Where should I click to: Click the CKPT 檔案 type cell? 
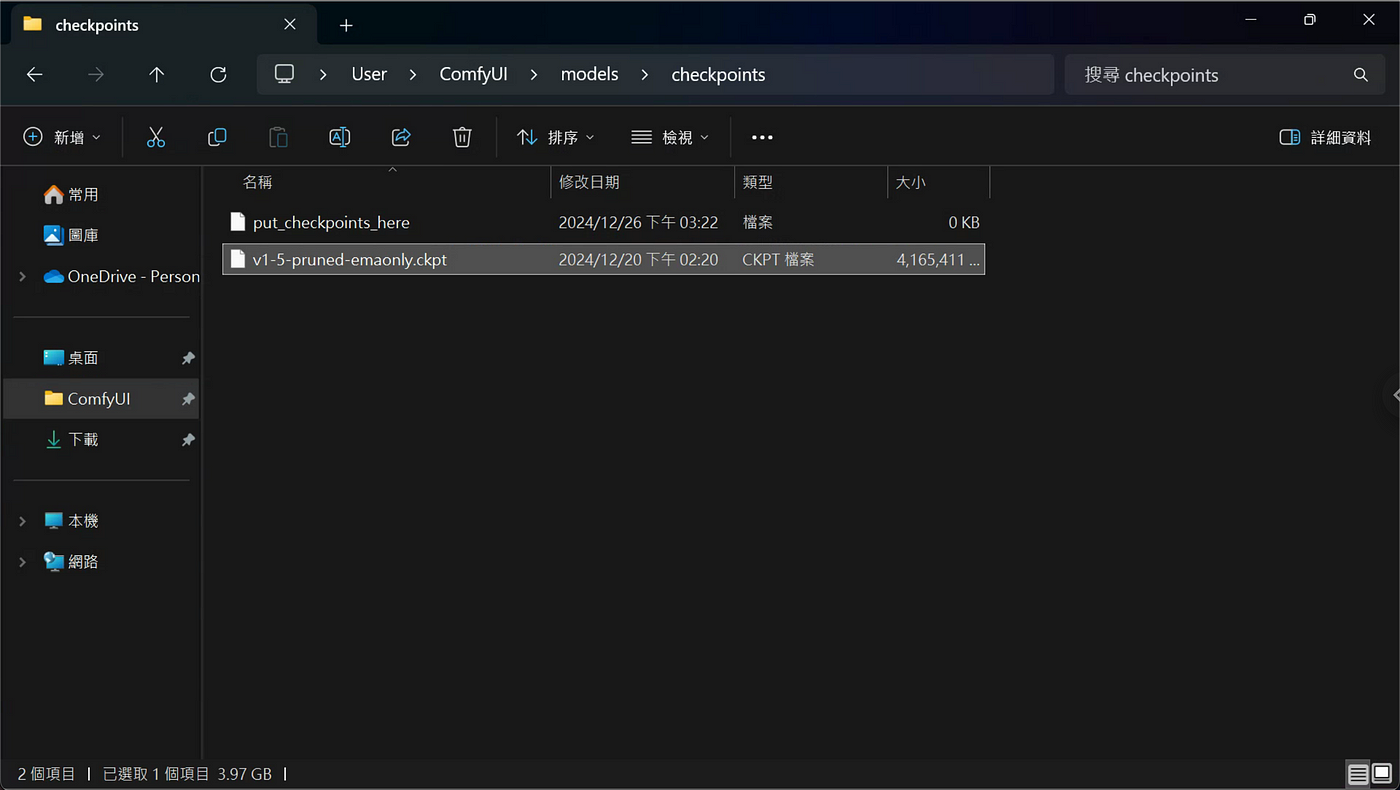778,259
